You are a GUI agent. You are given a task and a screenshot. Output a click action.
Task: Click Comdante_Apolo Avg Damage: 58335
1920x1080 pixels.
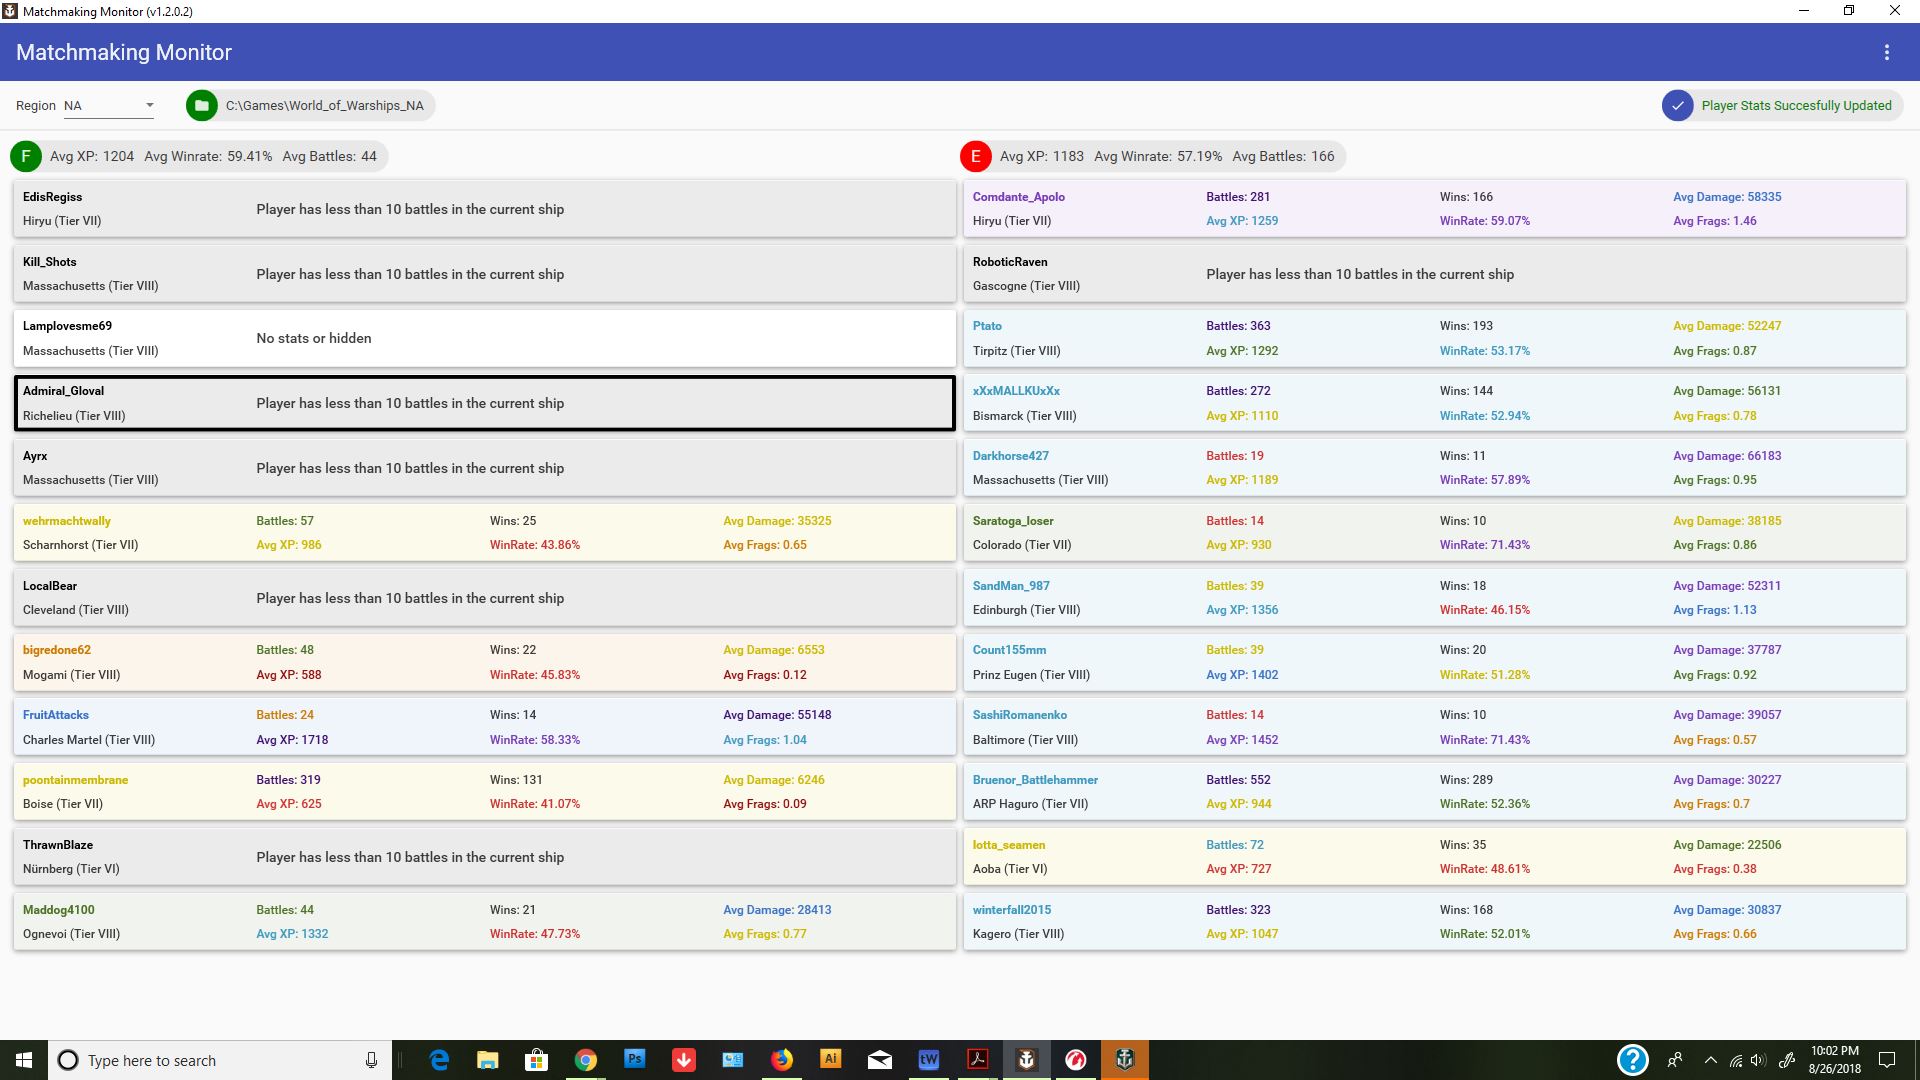[x=1727, y=197]
